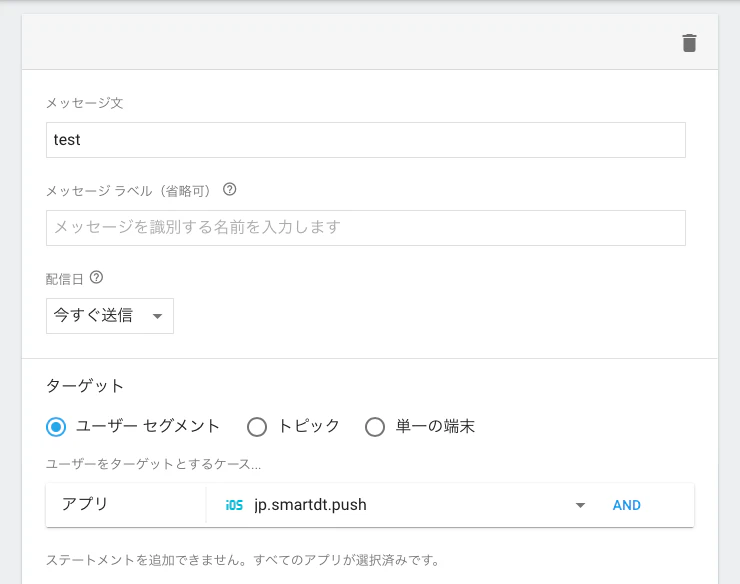Focus the メッセージ ラベル input field
This screenshot has height=584, width=740.
[366, 228]
